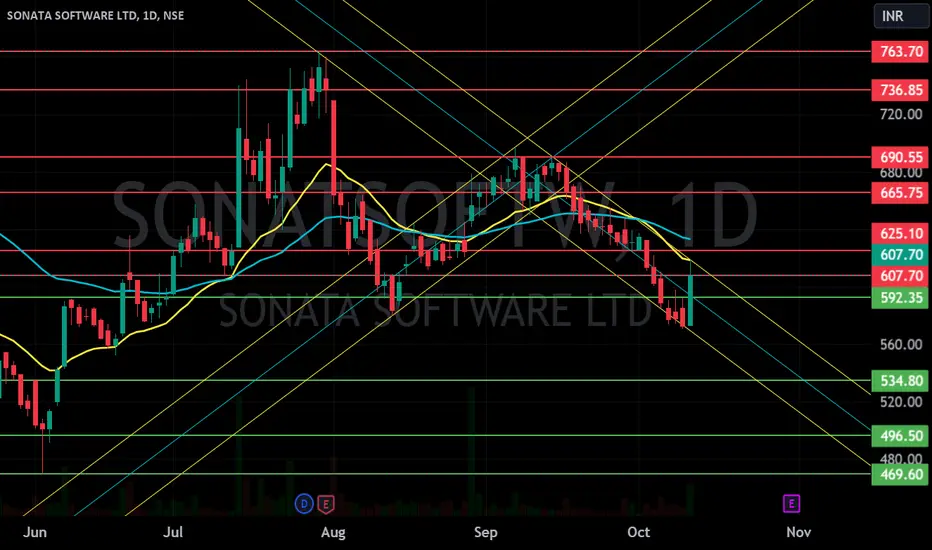Click the 560.00 price axis value

[x=901, y=345]
